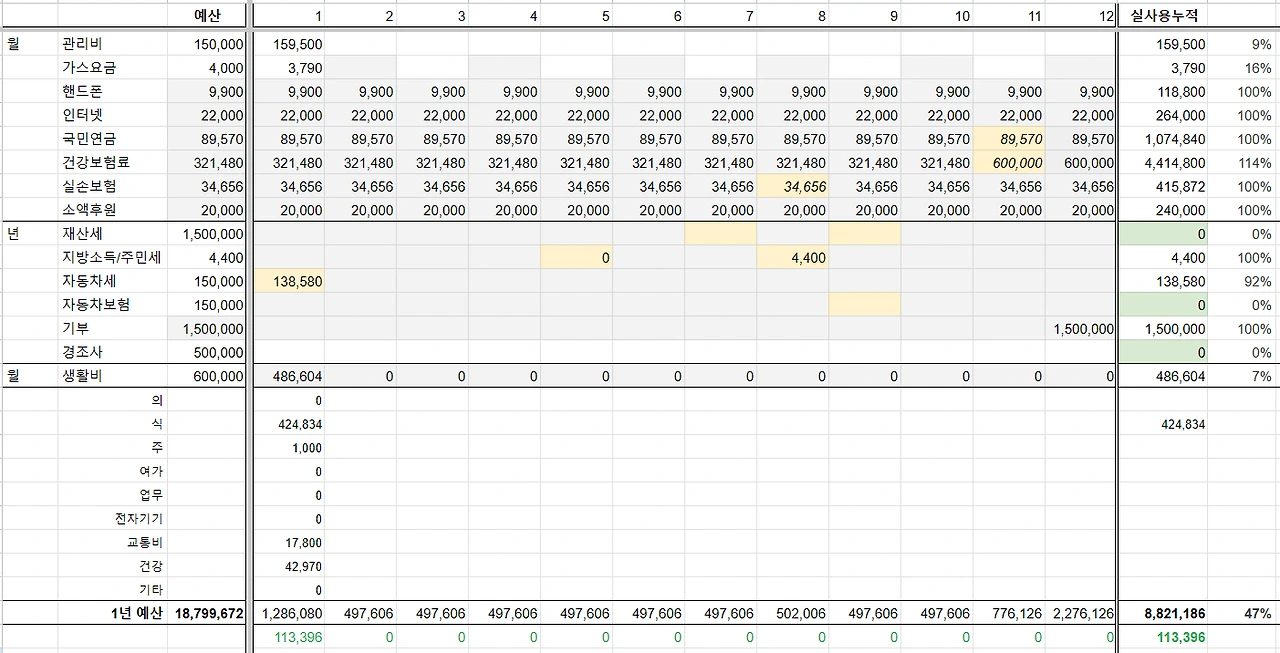This screenshot has width=1280, height=653.
Task: Select the 2,276,126 month 12 total
Action: point(1080,613)
